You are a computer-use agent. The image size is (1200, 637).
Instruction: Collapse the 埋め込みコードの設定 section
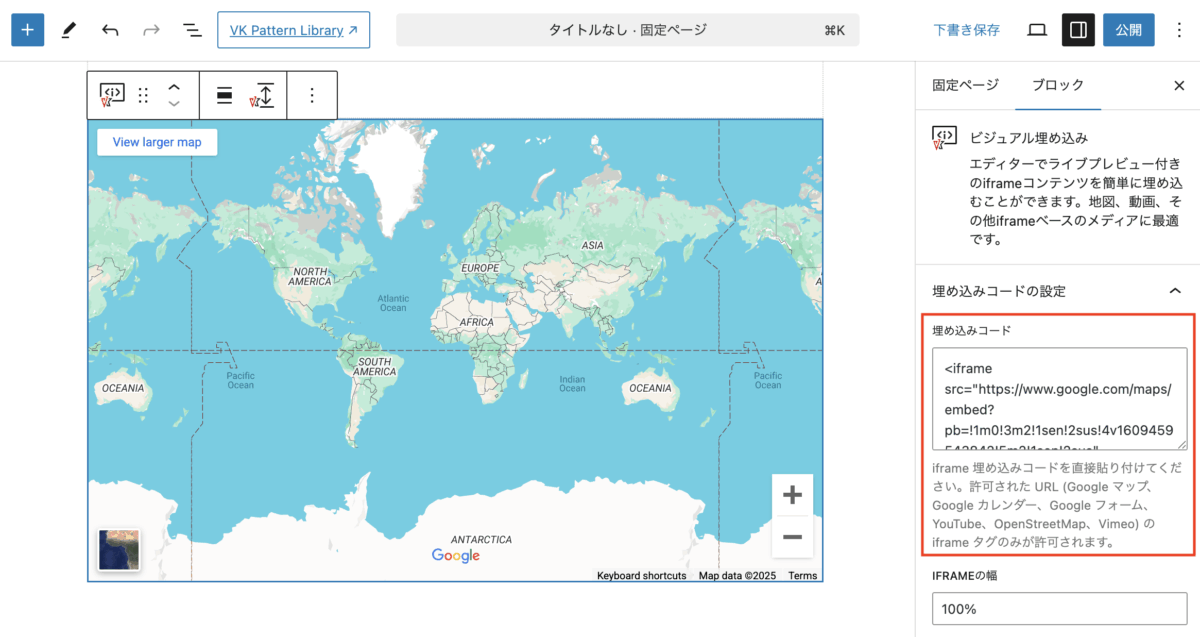1175,291
